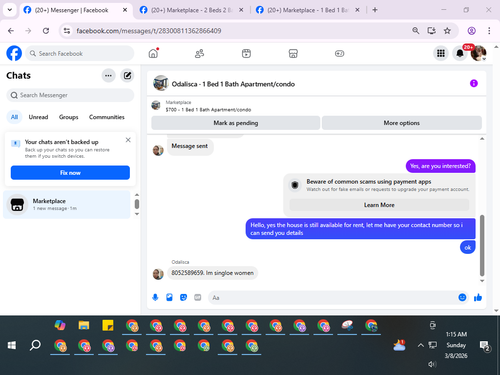Click More options button
The height and width of the screenshot is (375, 500).
(402, 123)
